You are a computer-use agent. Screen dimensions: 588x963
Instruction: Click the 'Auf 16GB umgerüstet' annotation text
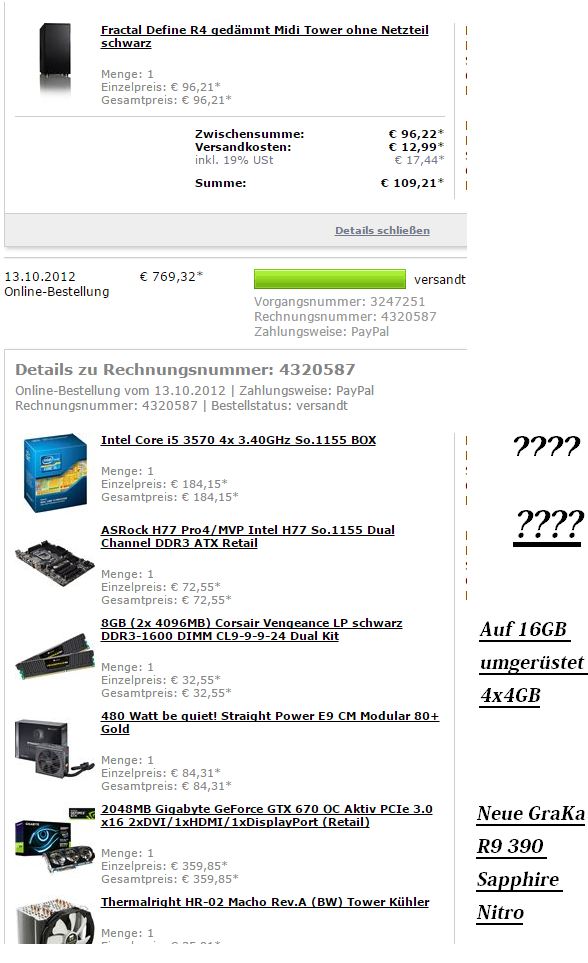click(532, 663)
